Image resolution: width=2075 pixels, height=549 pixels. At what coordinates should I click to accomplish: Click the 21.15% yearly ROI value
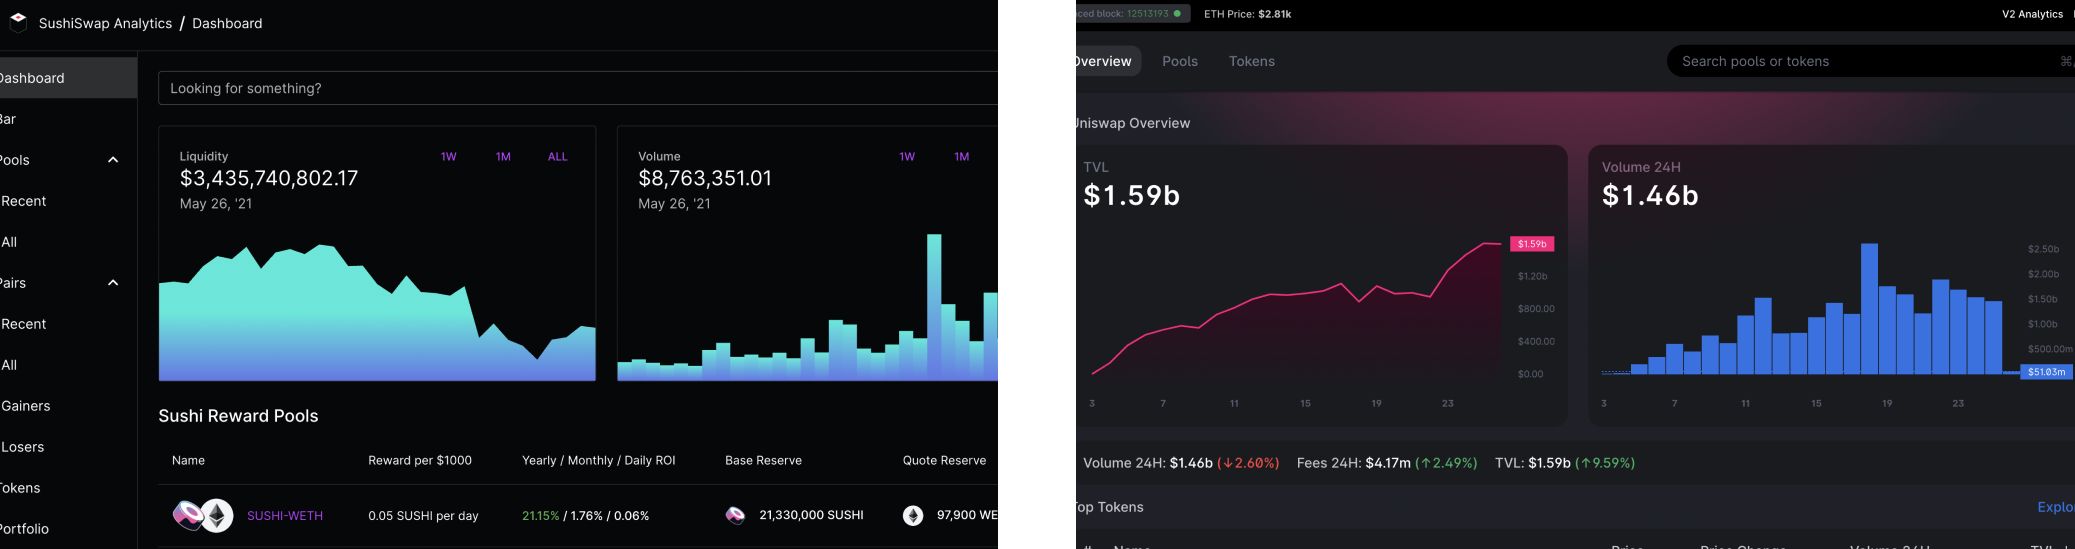click(540, 516)
